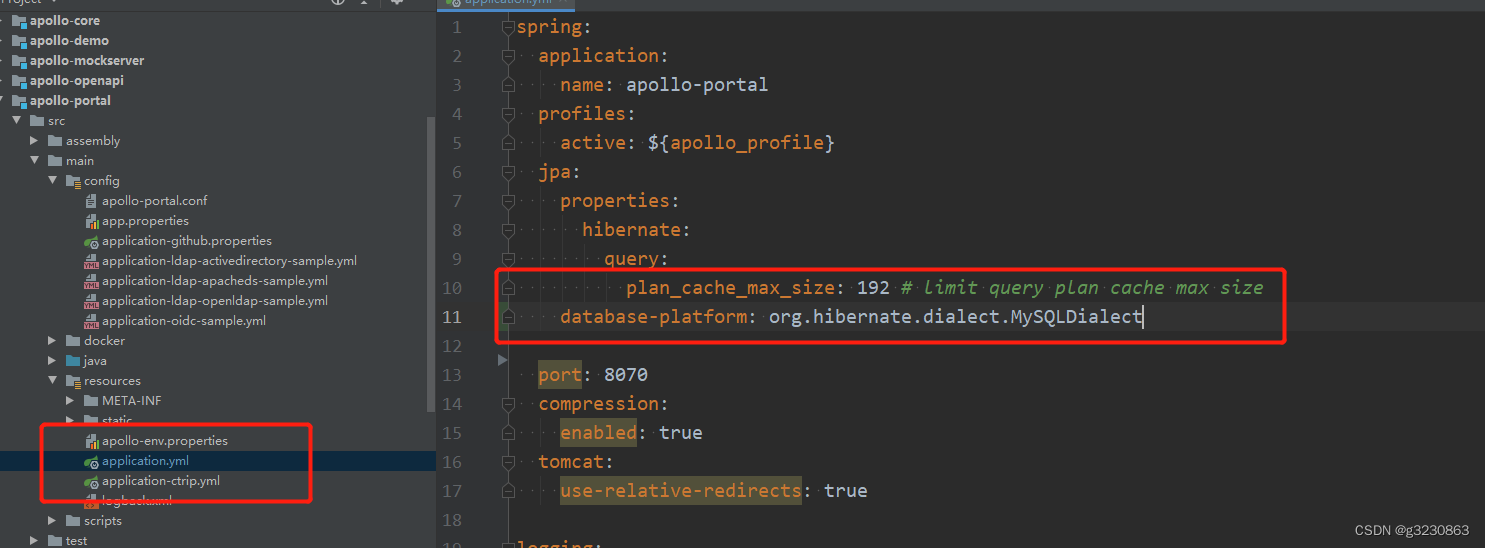
Task: Click the database-platform key on line 11
Action: coord(654,317)
